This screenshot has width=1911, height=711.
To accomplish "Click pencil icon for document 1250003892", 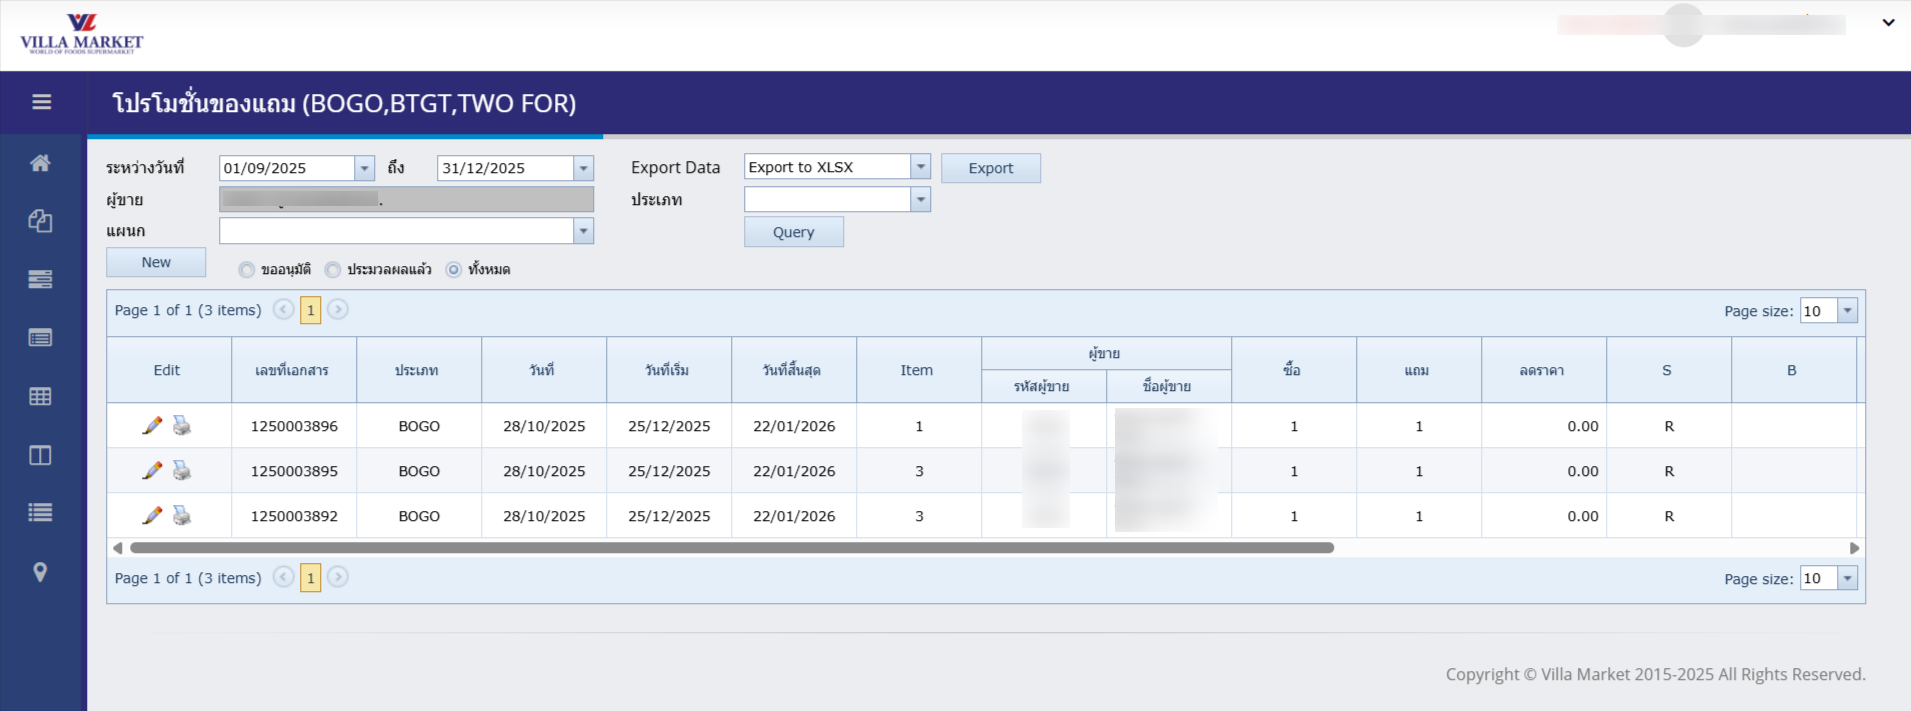I will pyautogui.click(x=152, y=516).
